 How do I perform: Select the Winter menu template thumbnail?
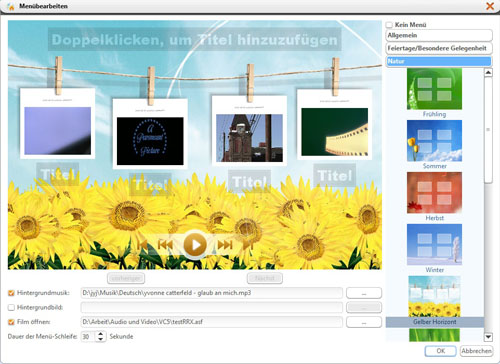434,244
